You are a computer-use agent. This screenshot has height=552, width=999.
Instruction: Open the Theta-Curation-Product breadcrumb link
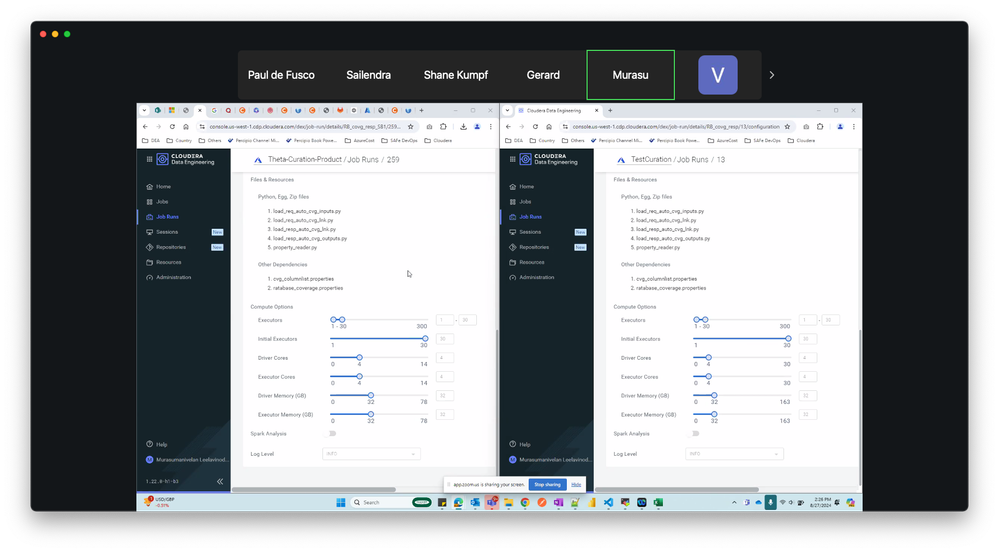(x=305, y=159)
